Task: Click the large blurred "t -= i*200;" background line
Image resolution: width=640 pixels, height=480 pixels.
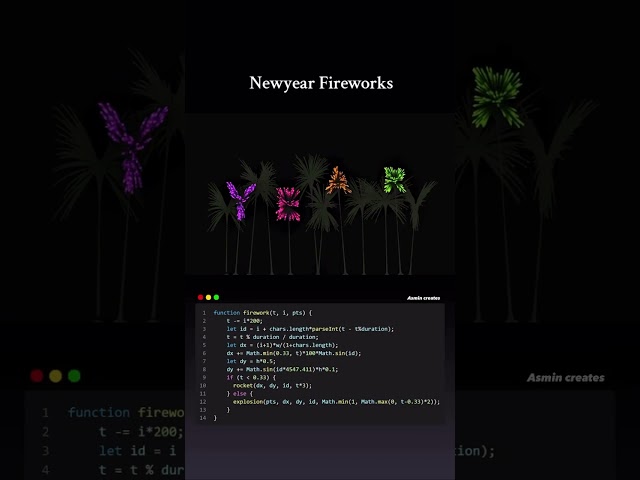Action: [141, 431]
